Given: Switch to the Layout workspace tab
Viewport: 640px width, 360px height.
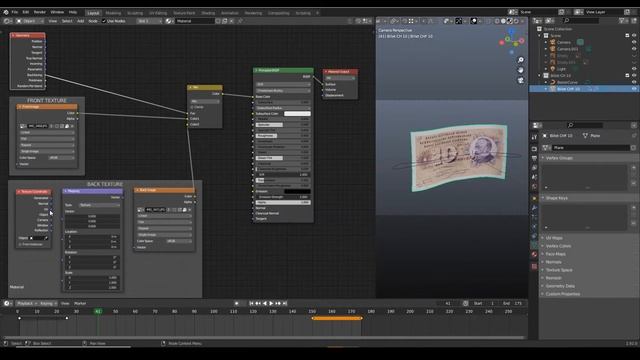Looking at the screenshot, I should [93, 13].
